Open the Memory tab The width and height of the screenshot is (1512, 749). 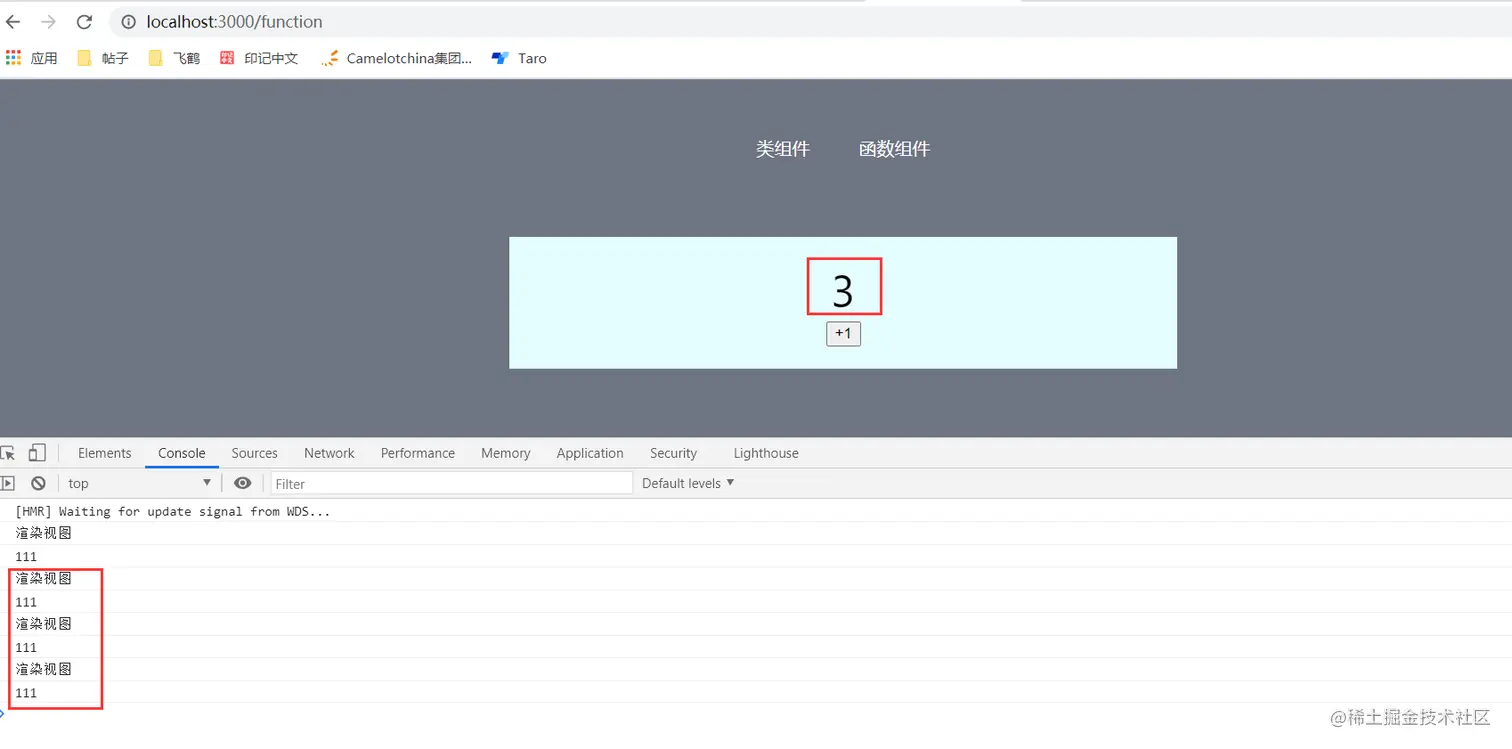pyautogui.click(x=505, y=453)
